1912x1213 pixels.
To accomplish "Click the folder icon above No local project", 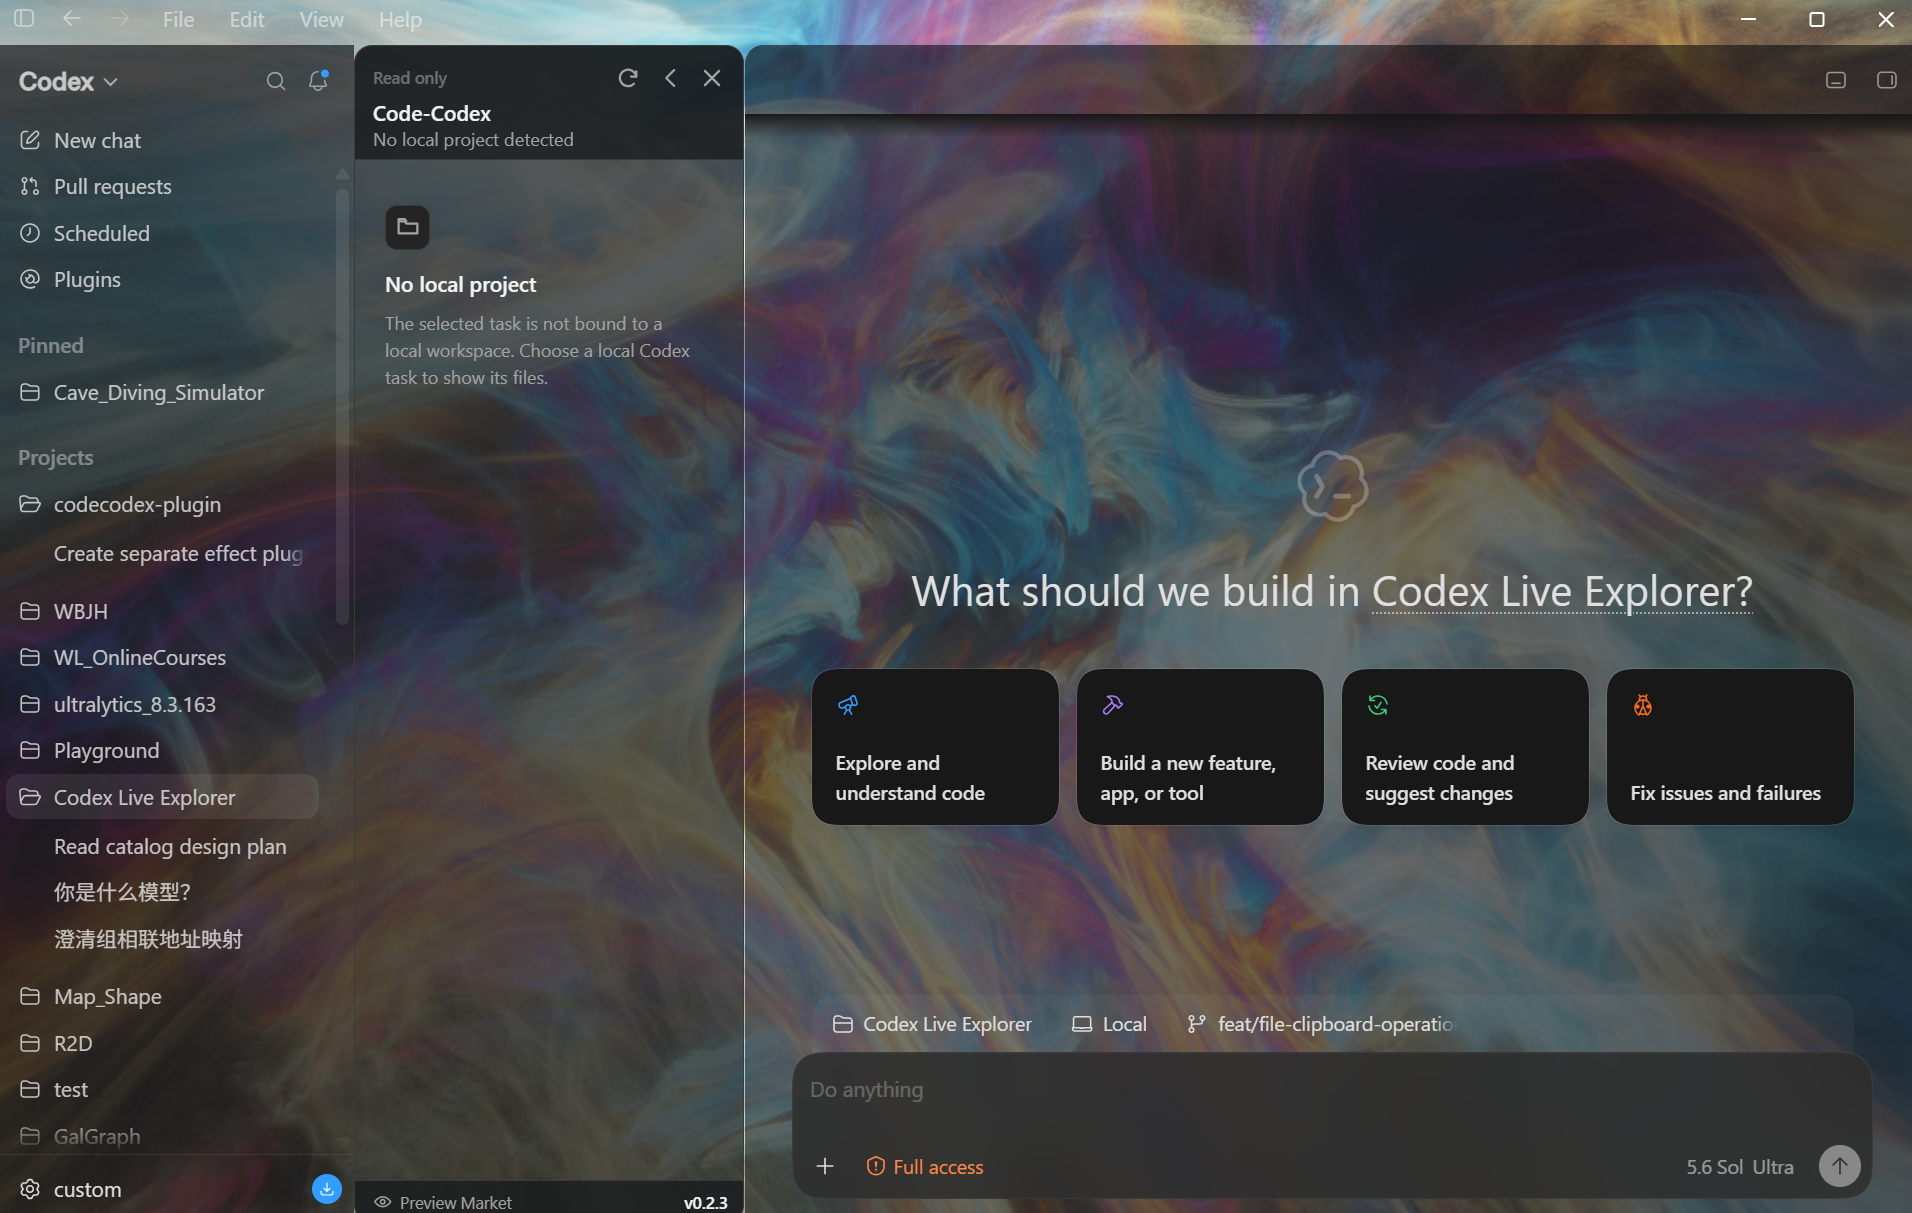I will click(x=408, y=228).
